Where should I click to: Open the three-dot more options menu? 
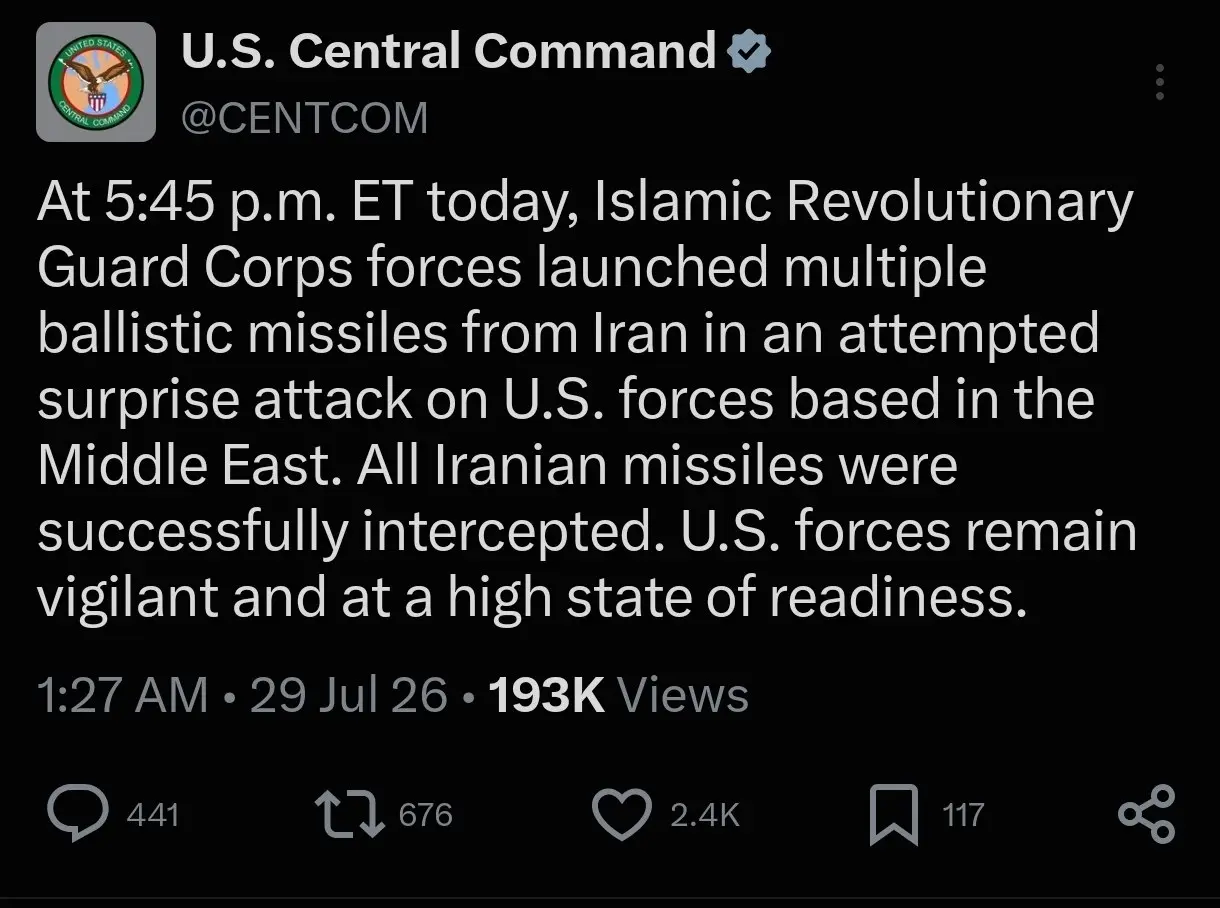pyautogui.click(x=1160, y=82)
